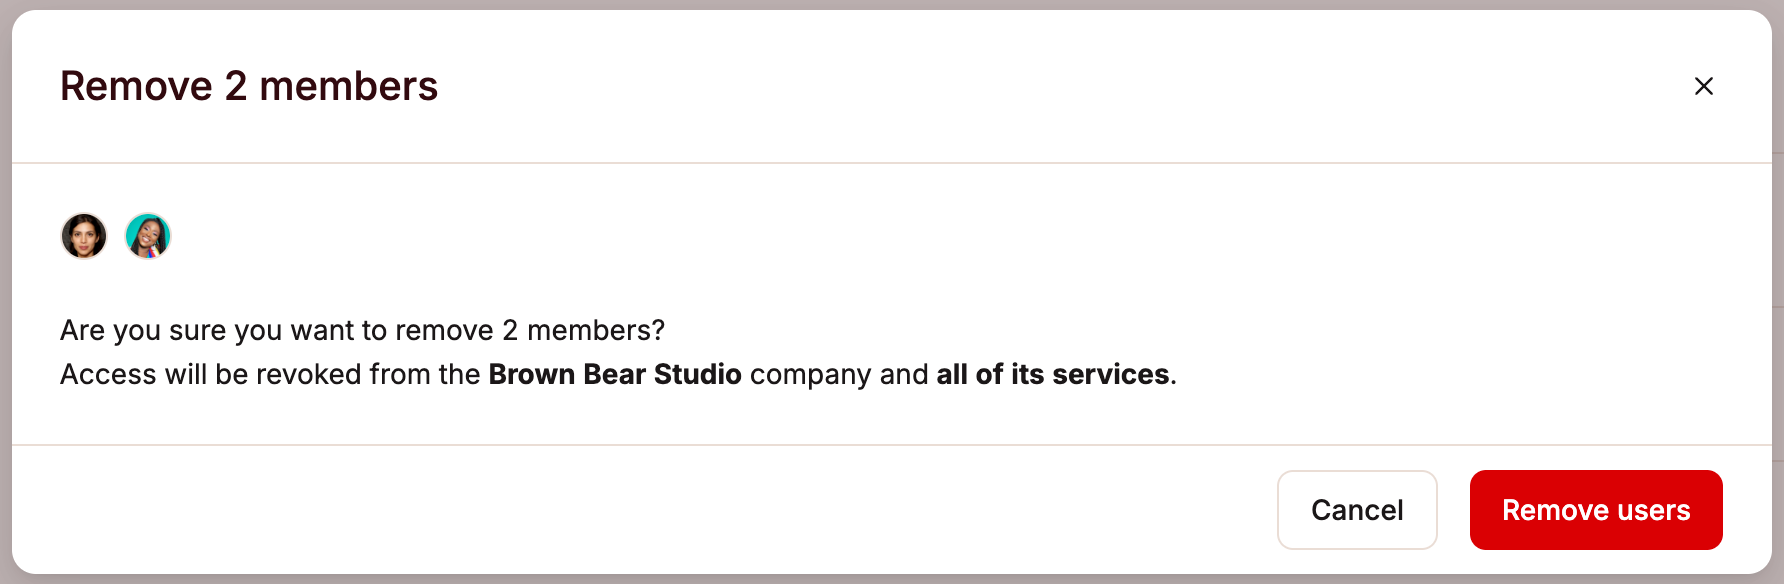Confirm with the red Remove users button
Image resolution: width=1784 pixels, height=584 pixels.
pos(1596,510)
